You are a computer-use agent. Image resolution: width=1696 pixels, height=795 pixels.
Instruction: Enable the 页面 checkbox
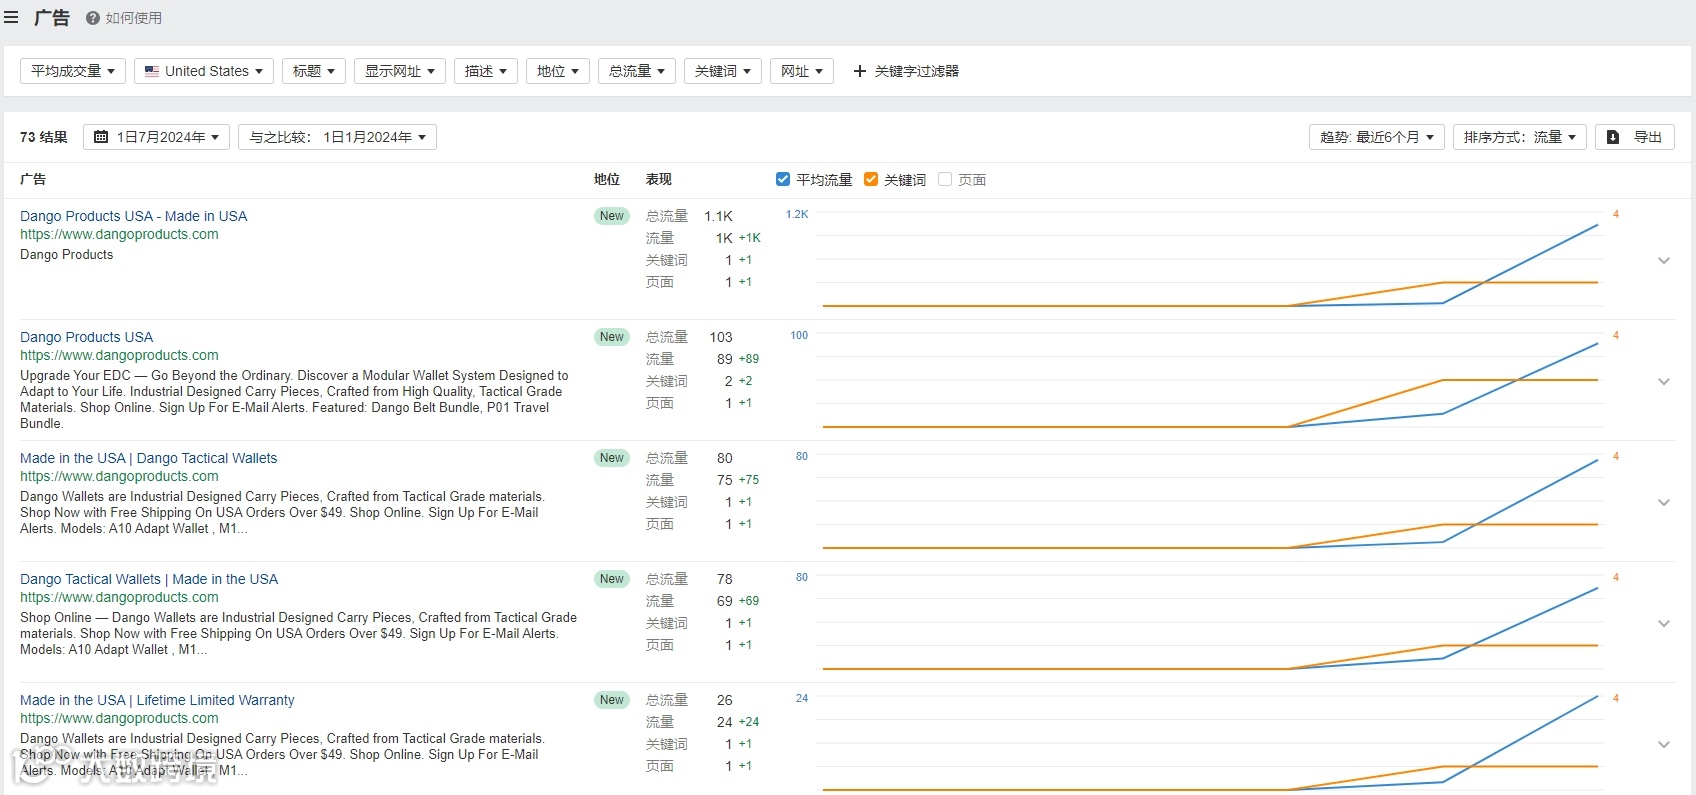pyautogui.click(x=945, y=179)
